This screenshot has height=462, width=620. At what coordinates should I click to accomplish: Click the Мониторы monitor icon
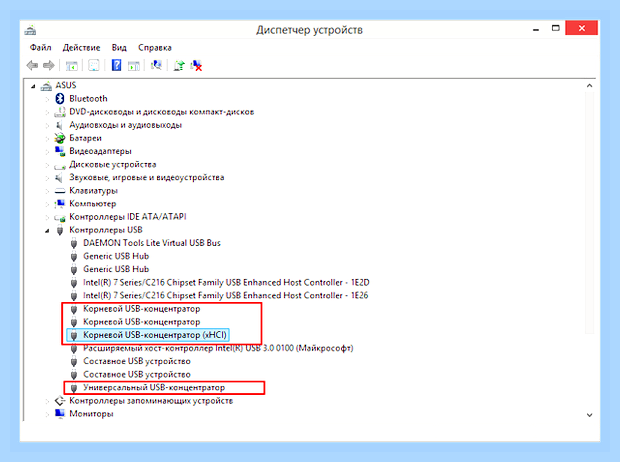pyautogui.click(x=60, y=413)
